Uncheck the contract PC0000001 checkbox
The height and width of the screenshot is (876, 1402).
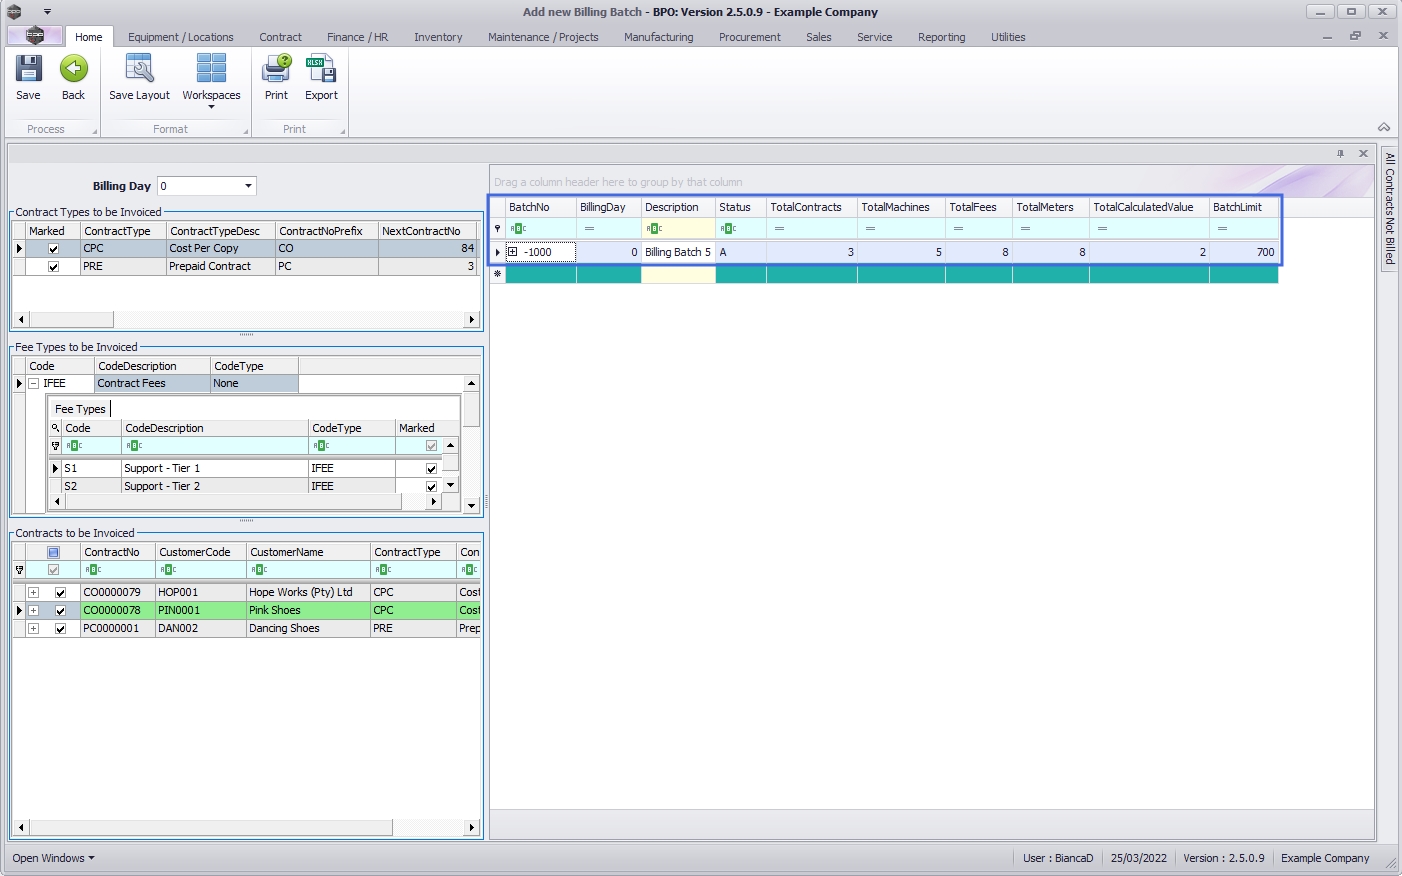click(60, 629)
